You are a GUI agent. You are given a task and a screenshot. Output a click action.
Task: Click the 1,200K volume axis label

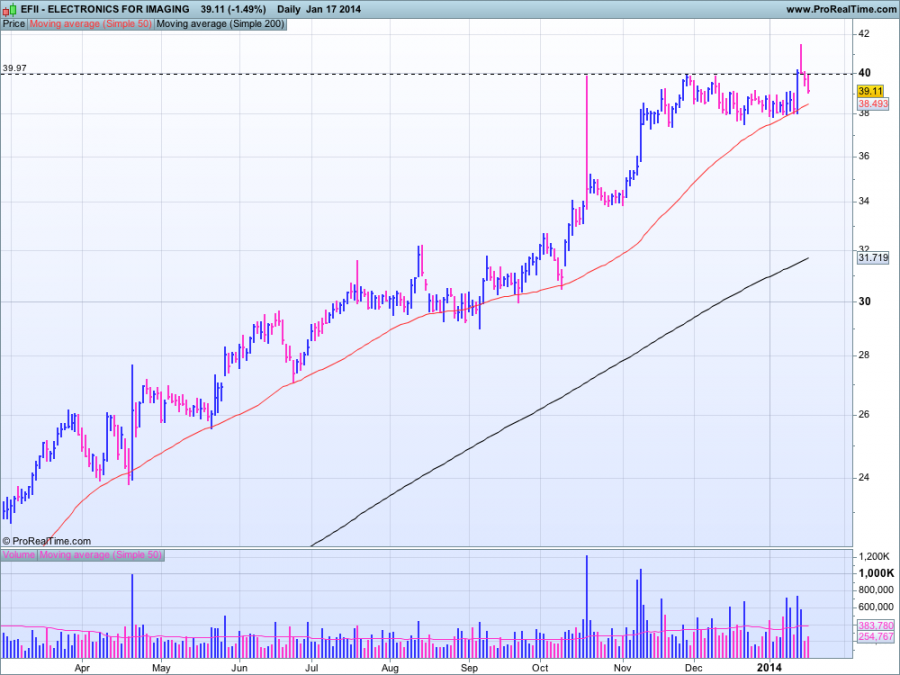coord(874,557)
